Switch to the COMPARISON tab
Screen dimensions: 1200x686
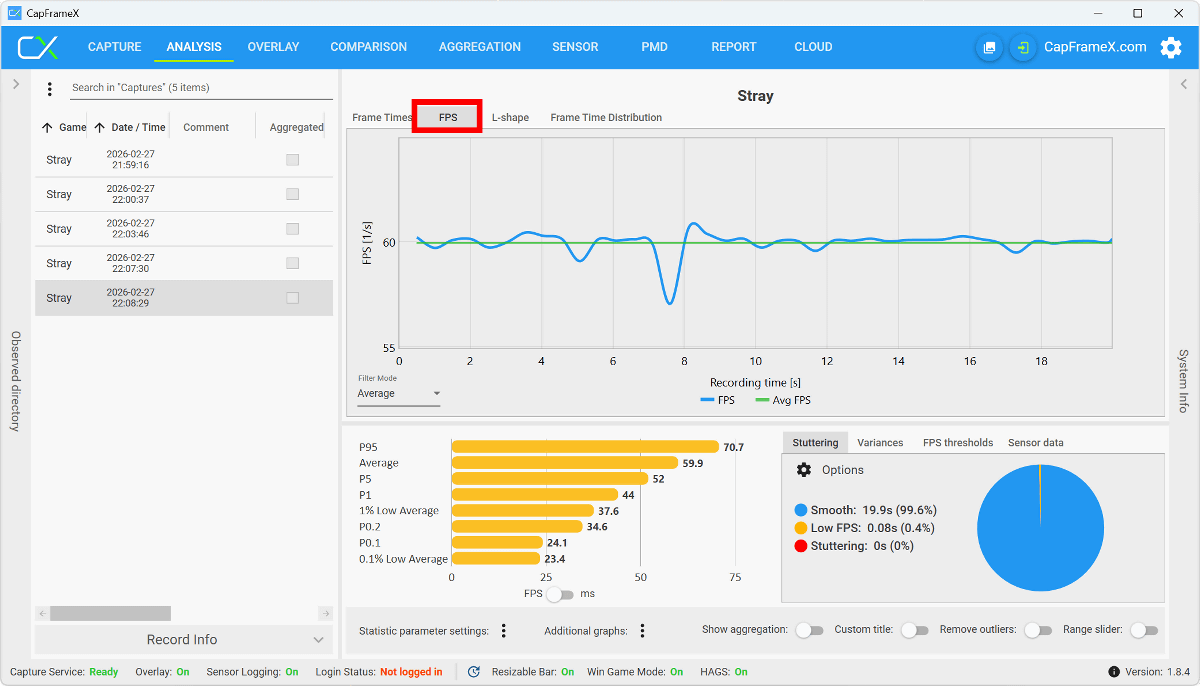click(x=368, y=47)
